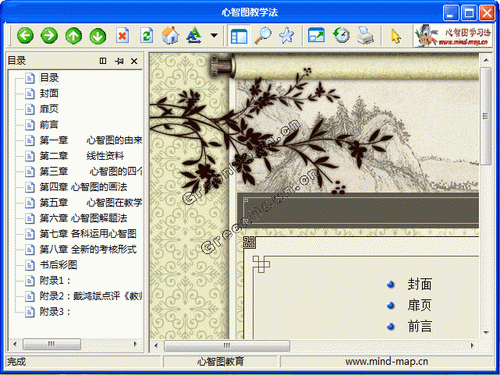Toggle the contents panel layout button
Screen dimensions: 500x375
[x=239, y=36]
